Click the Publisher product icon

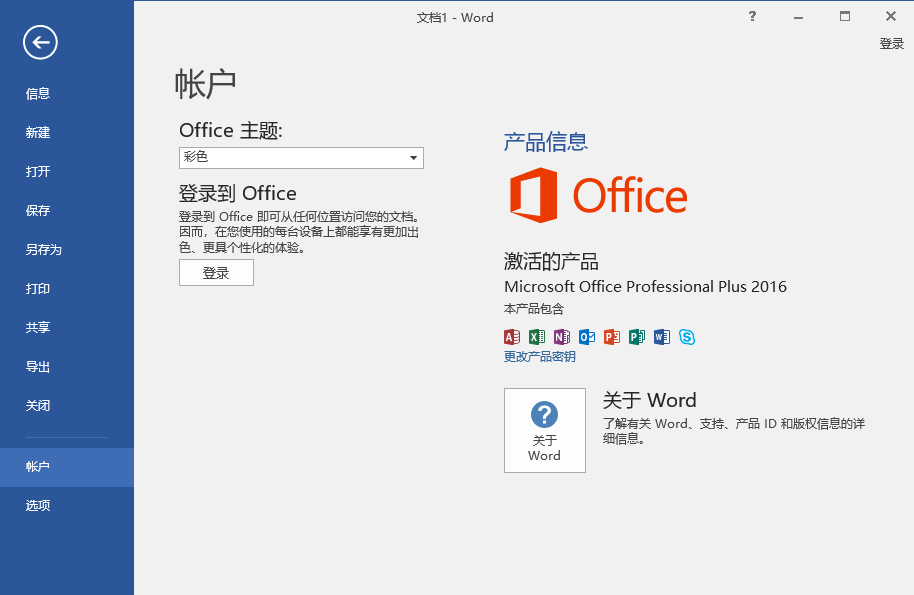[x=637, y=337]
